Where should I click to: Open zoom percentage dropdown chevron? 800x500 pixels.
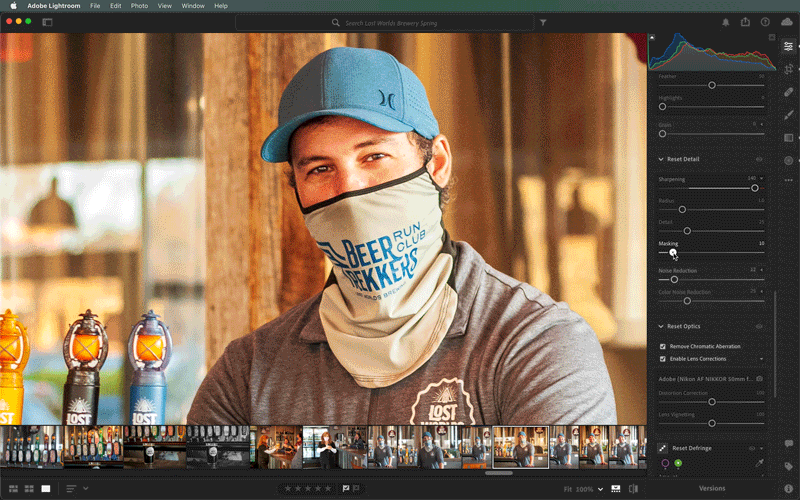point(601,489)
